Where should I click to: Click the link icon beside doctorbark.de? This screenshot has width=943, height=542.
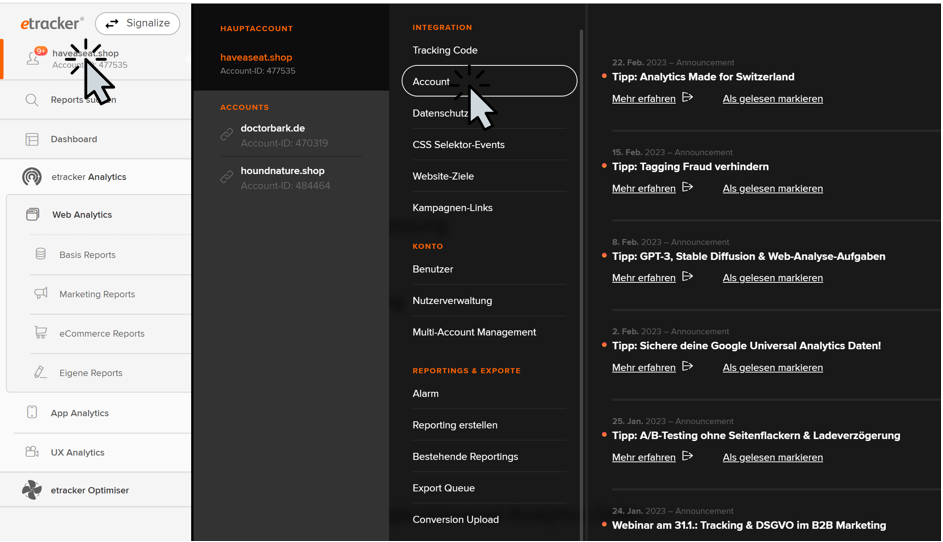pos(227,135)
